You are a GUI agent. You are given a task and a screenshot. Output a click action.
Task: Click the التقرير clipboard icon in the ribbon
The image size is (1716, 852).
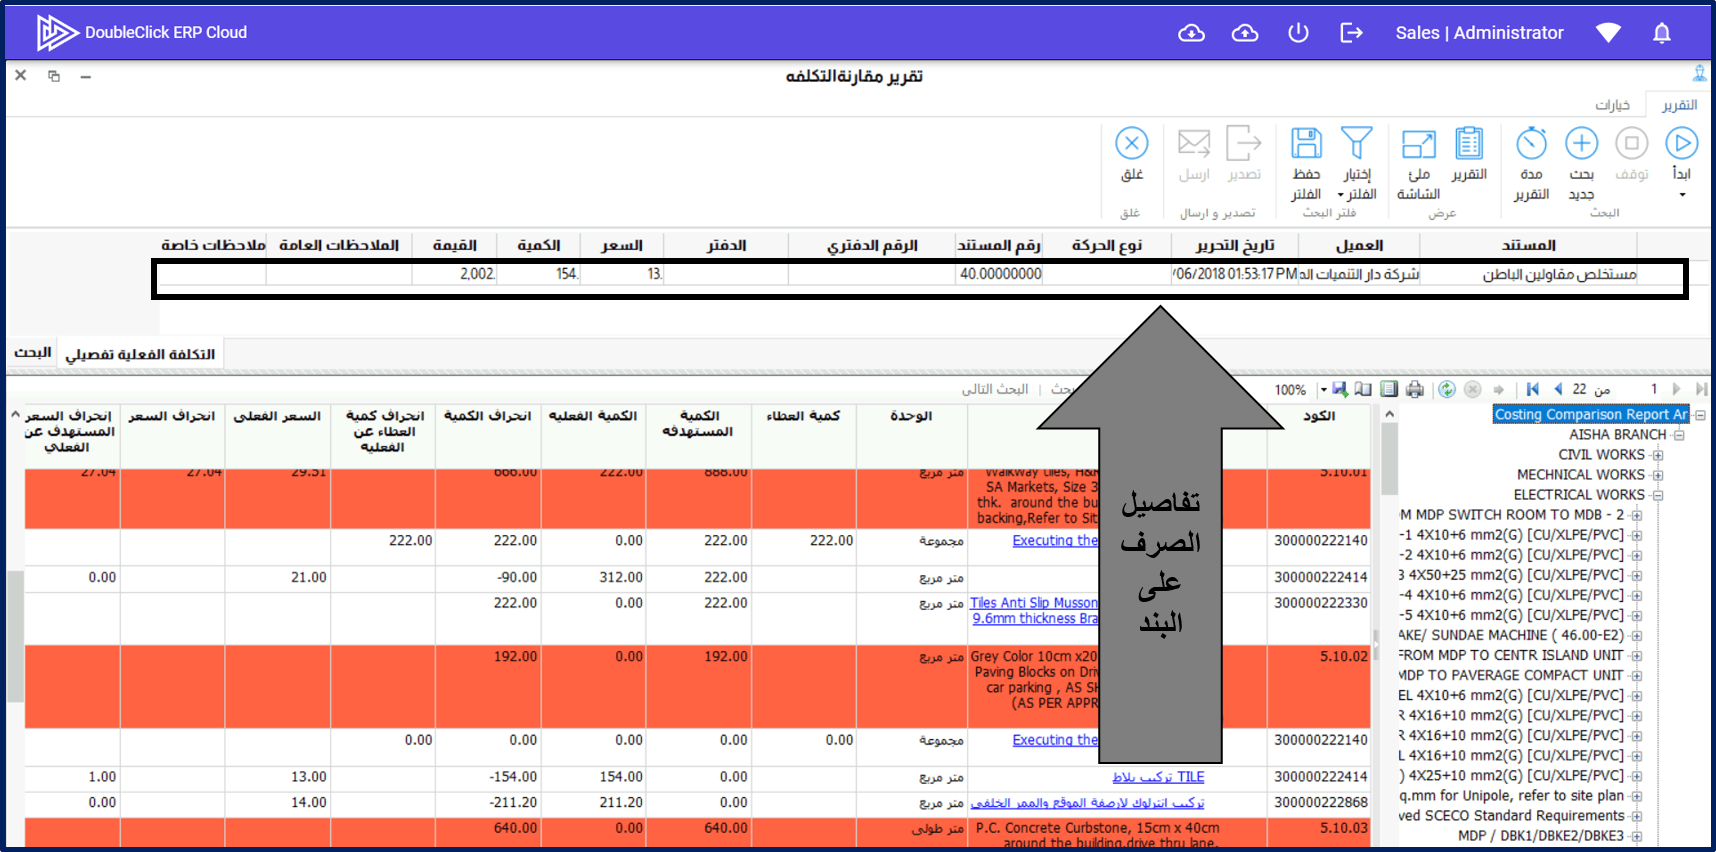coord(1469,143)
